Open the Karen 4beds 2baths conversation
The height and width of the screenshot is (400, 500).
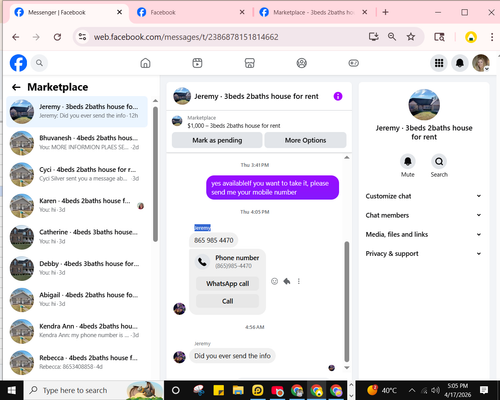click(x=77, y=205)
